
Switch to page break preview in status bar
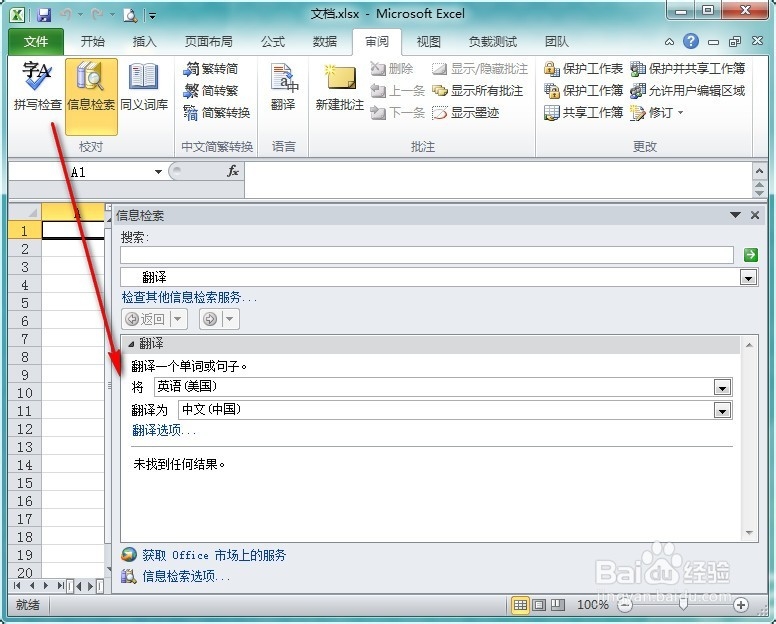pyautogui.click(x=558, y=605)
